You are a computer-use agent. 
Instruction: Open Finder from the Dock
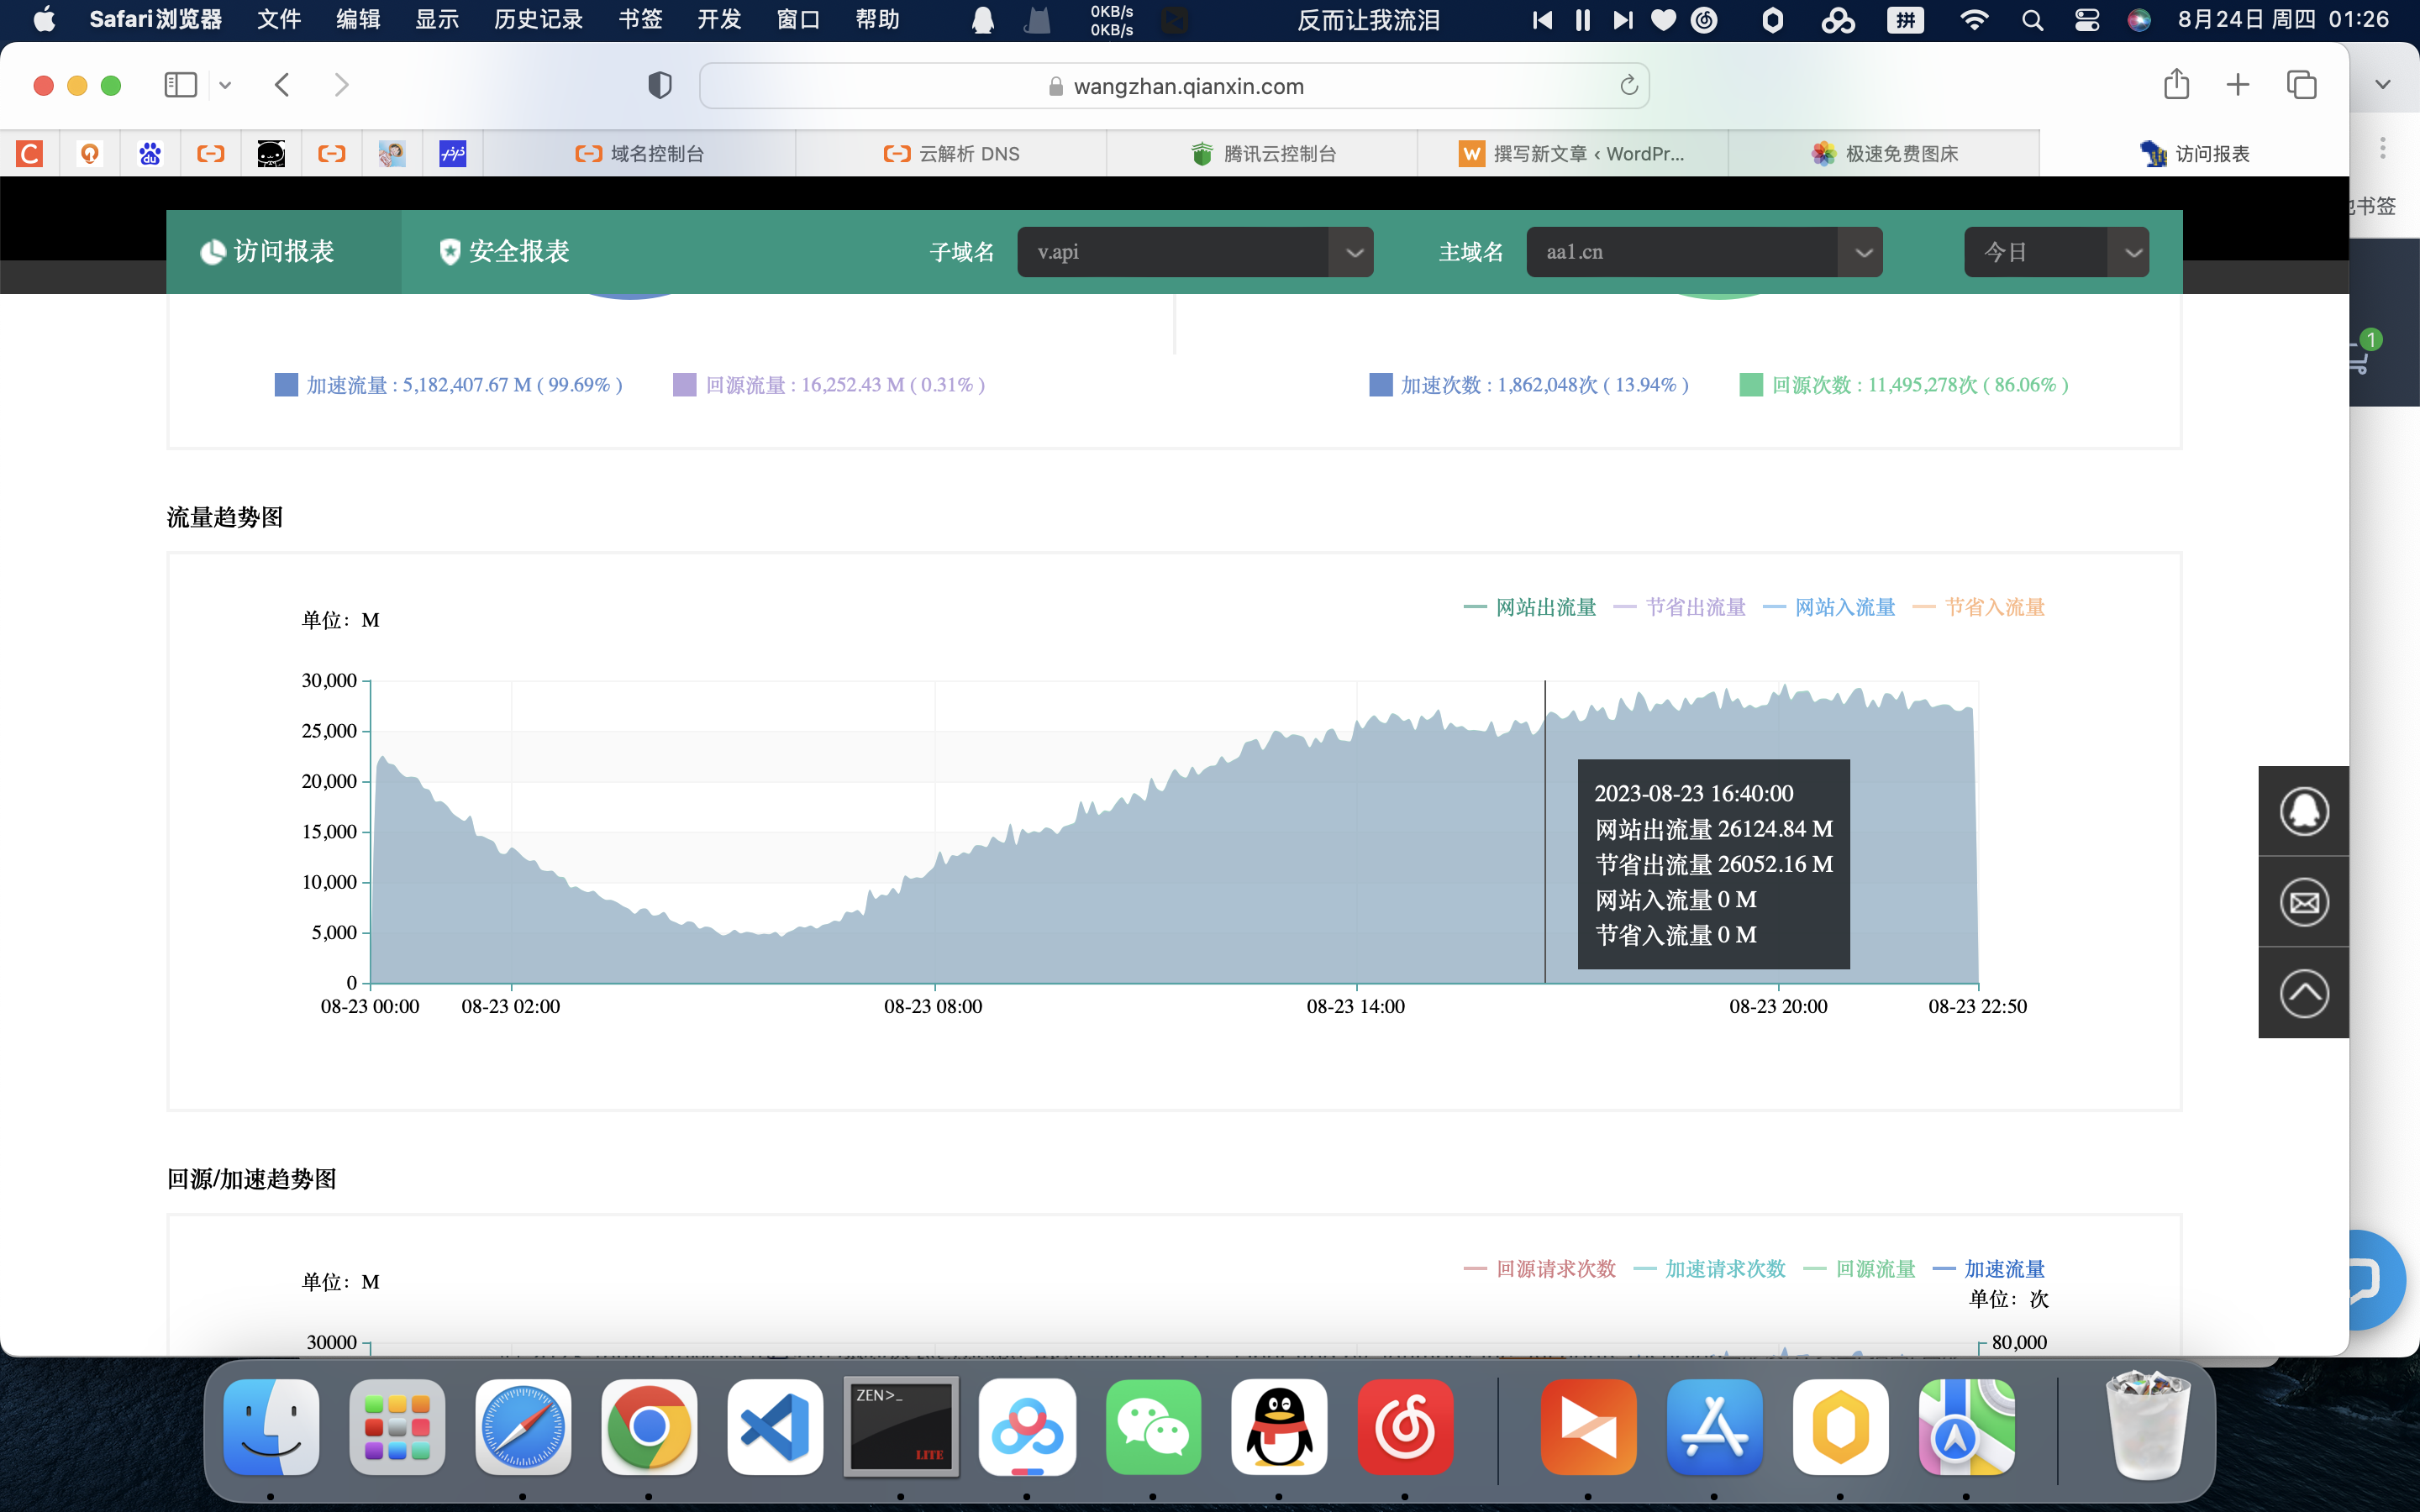click(x=271, y=1427)
